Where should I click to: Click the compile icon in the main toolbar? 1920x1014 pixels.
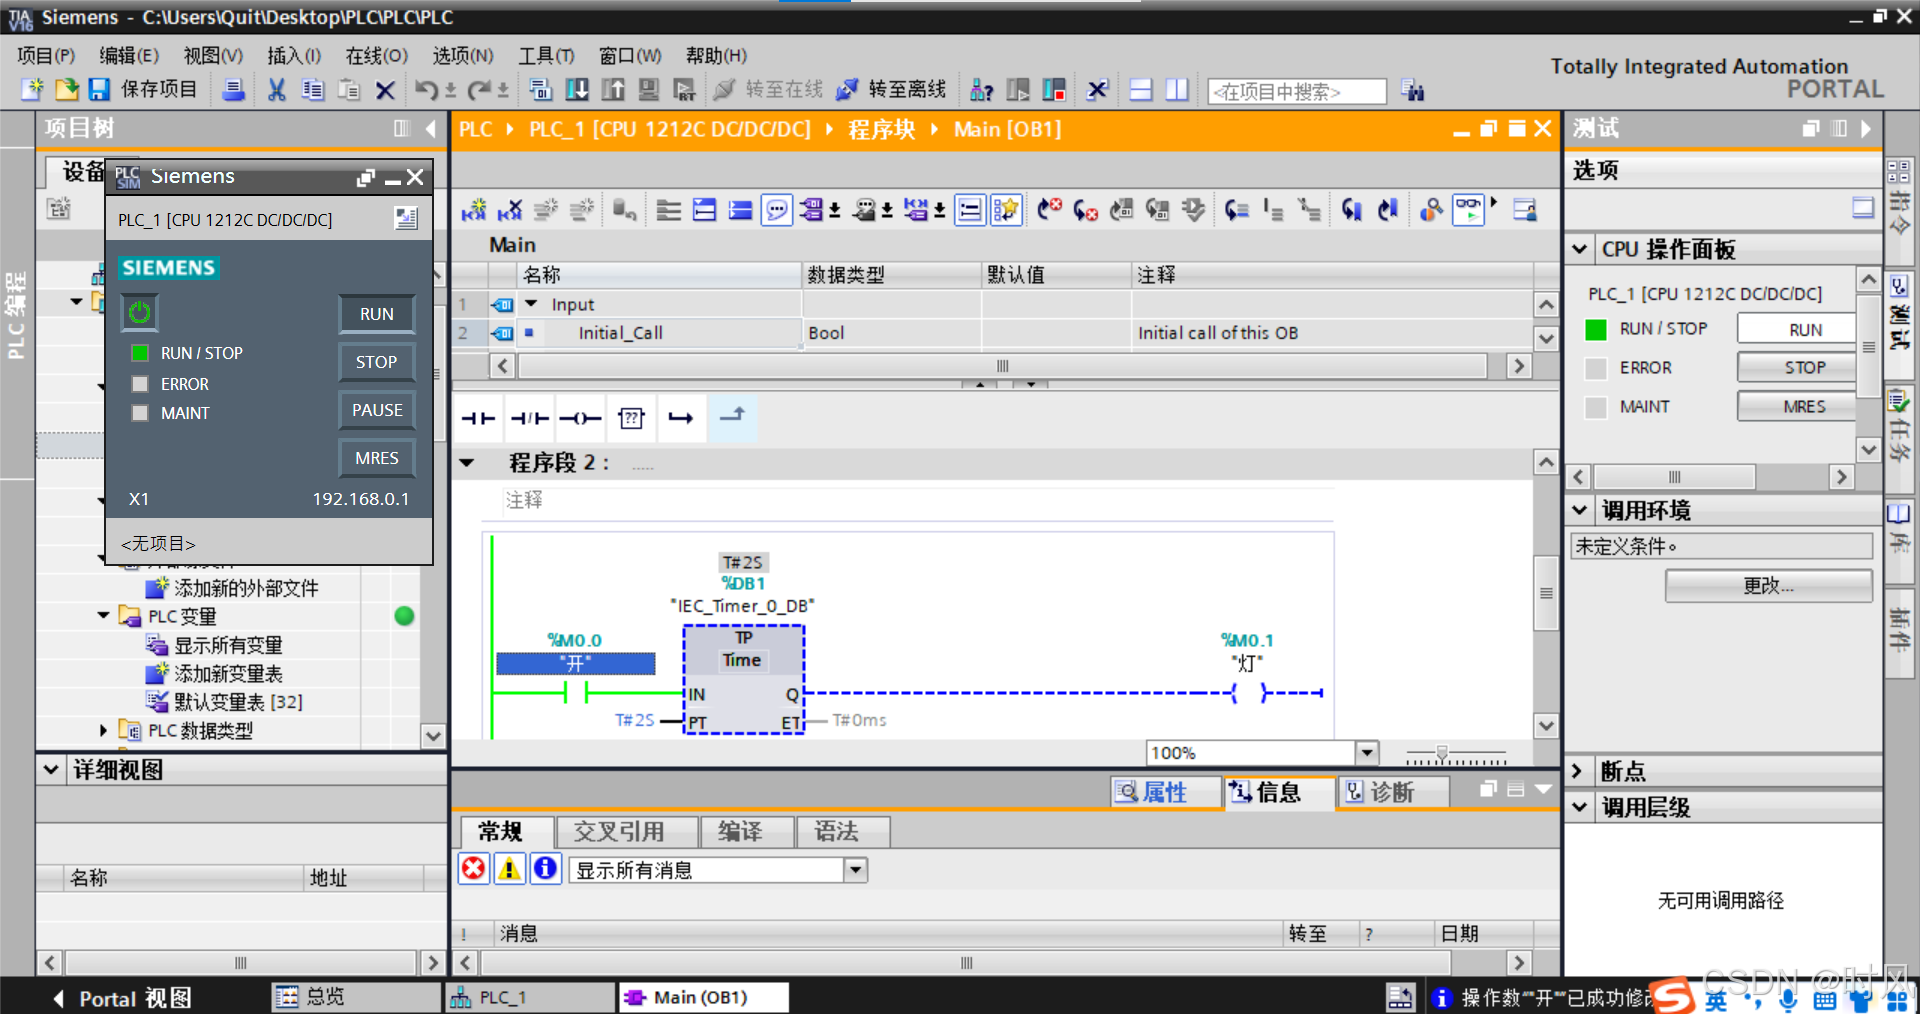[541, 90]
